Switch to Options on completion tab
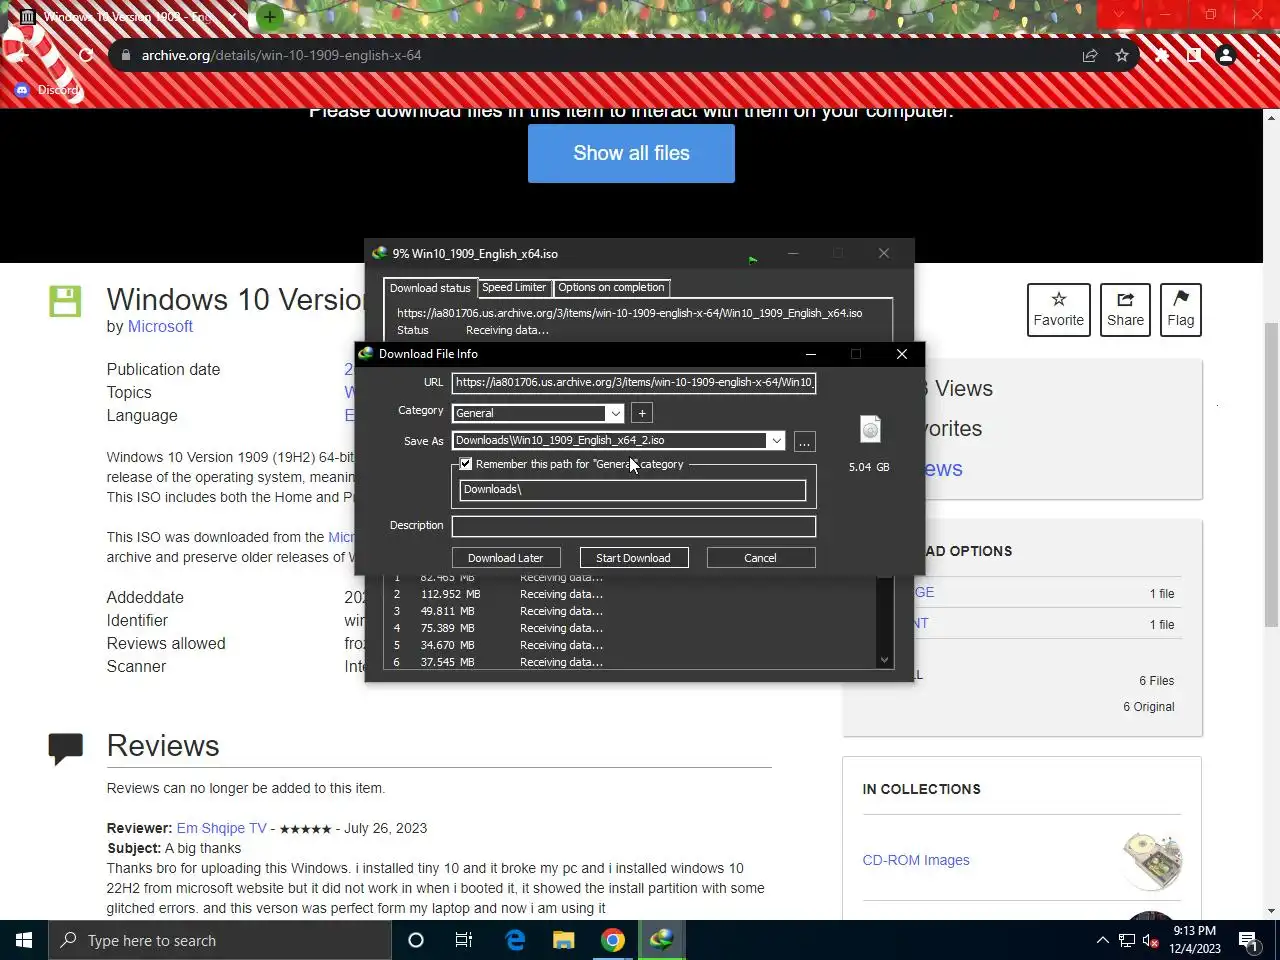 click(611, 287)
